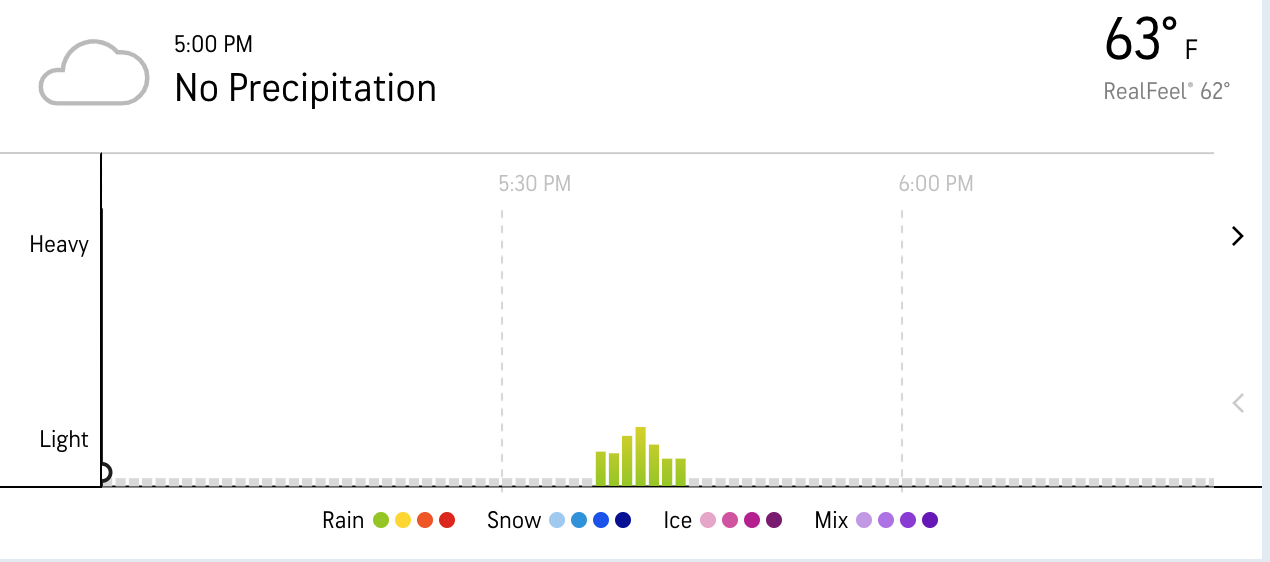
Task: Click the Heavy intensity axis label
Action: [59, 245]
